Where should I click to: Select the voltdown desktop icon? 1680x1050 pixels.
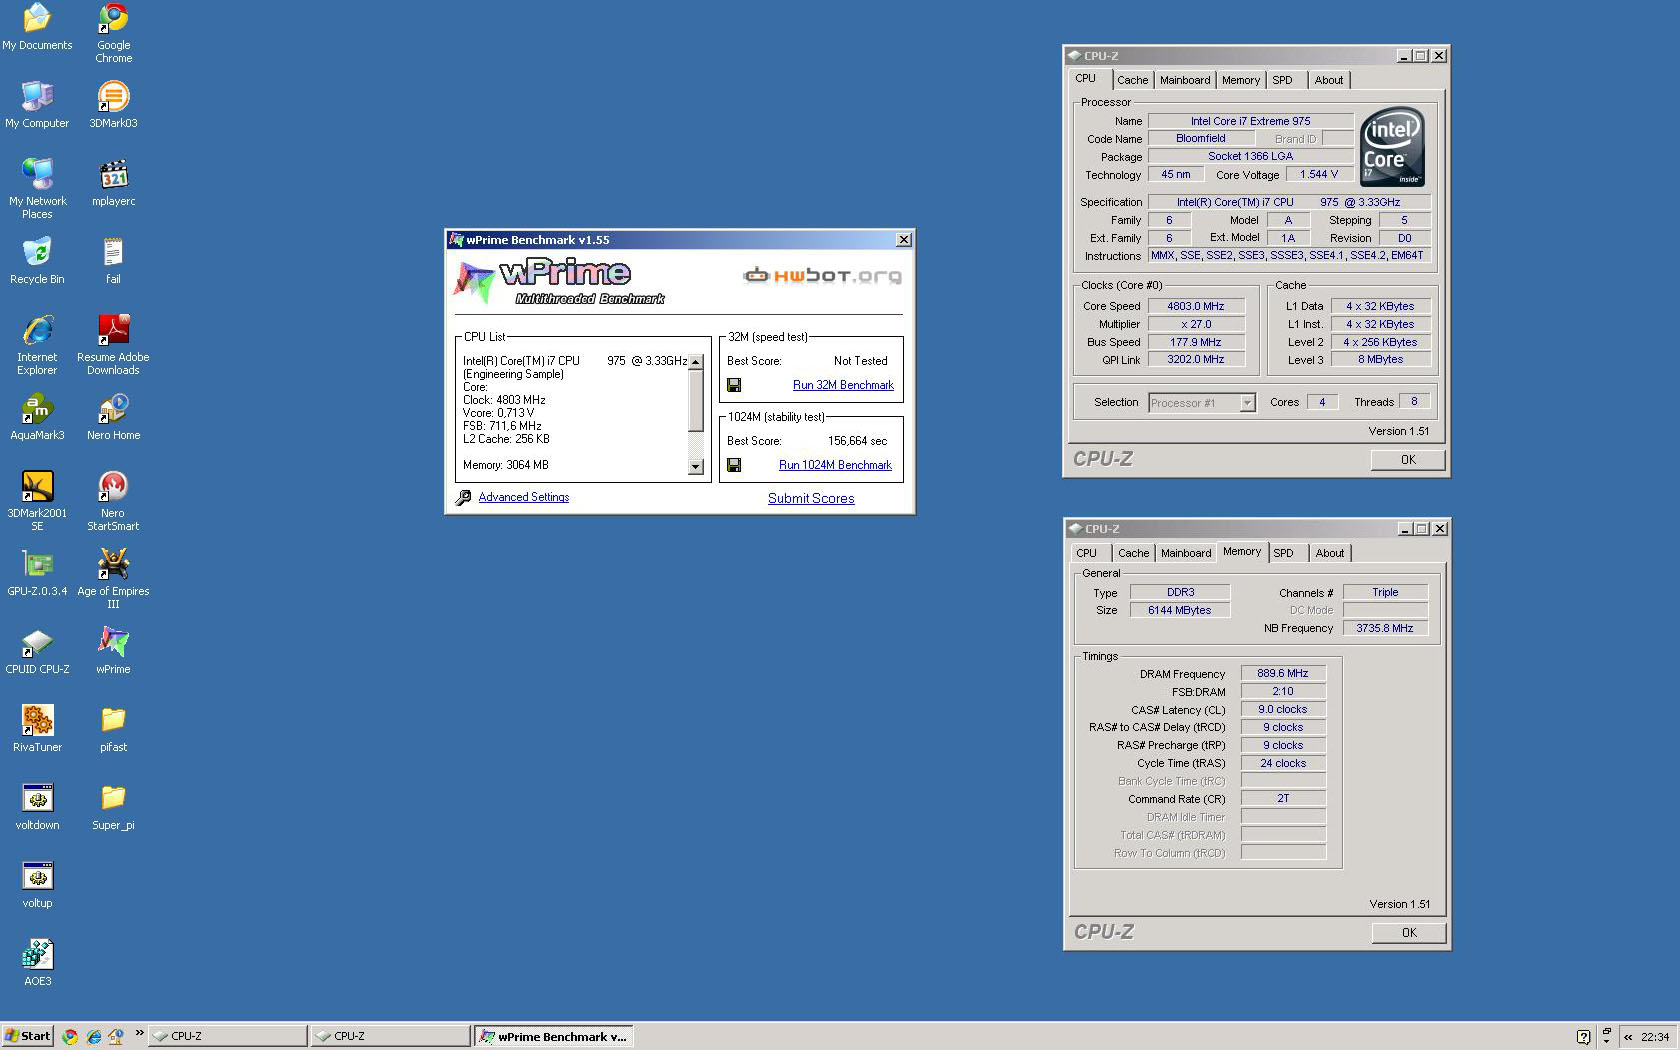point(37,807)
